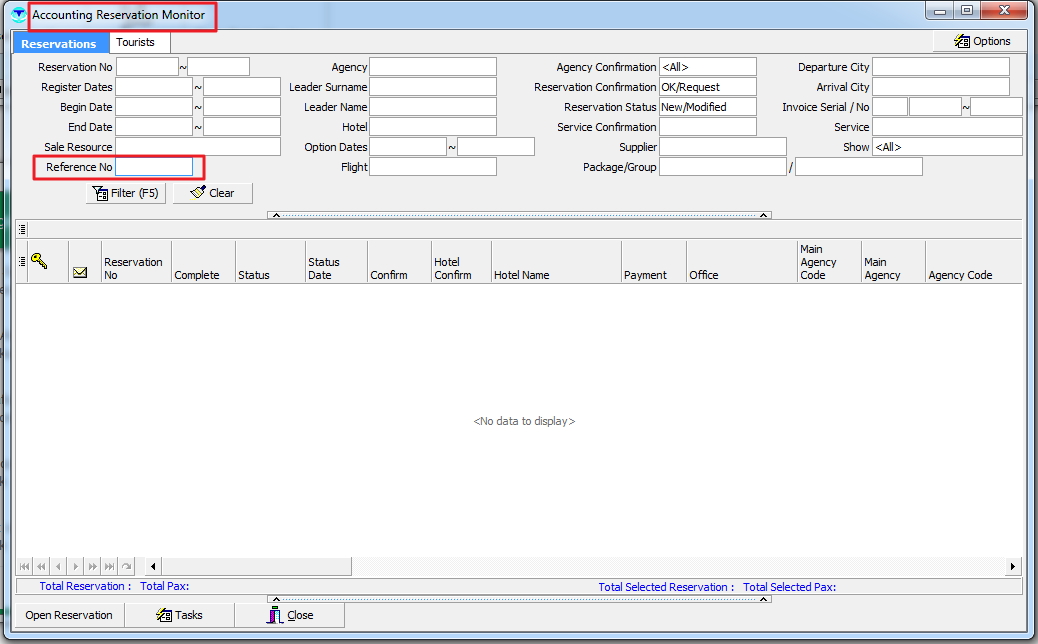Screen dimensions: 1038x644
Task: Click the key icon column header
Action: click(40, 261)
